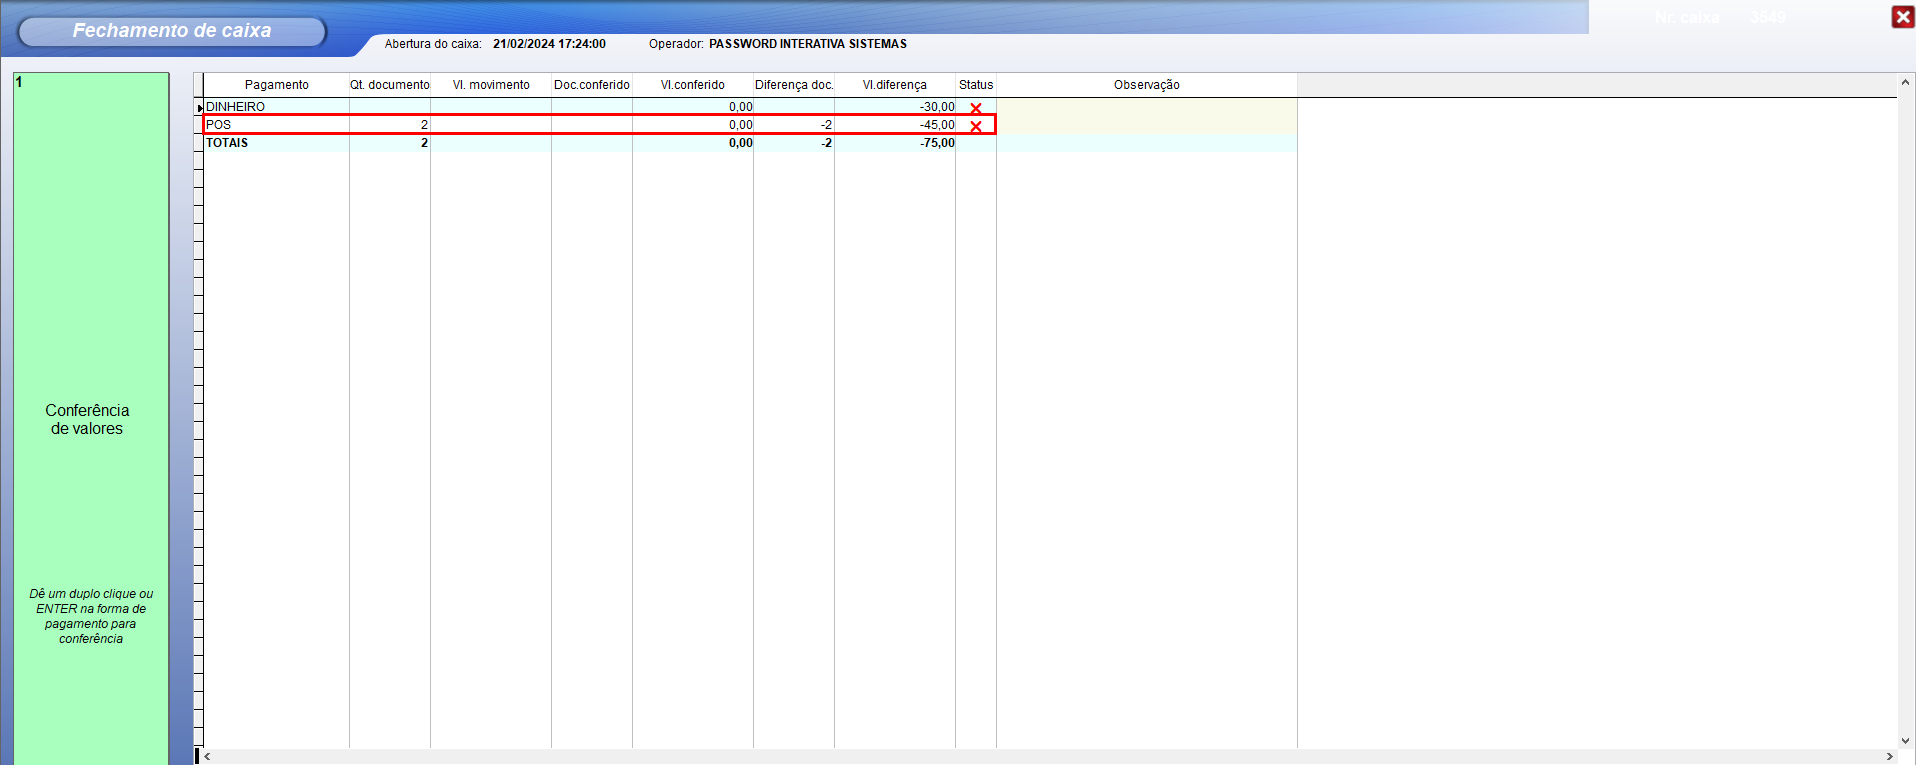Click the red X status icon for POS

976,126
